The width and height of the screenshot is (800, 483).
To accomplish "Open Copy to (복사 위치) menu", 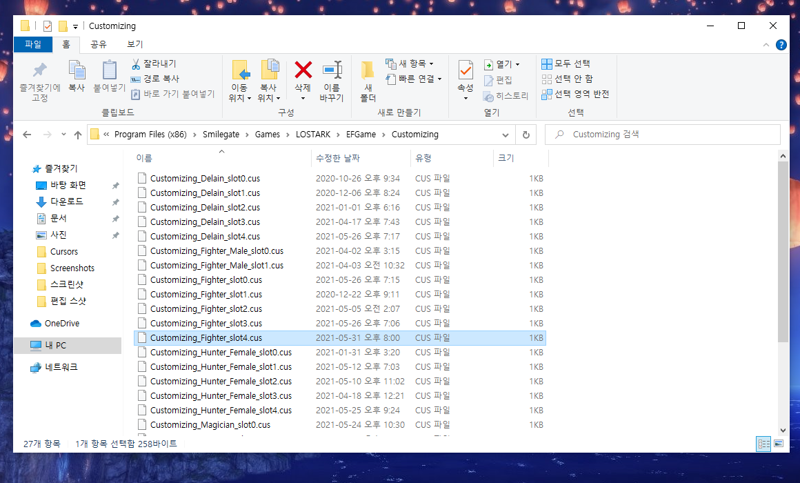I will point(269,81).
